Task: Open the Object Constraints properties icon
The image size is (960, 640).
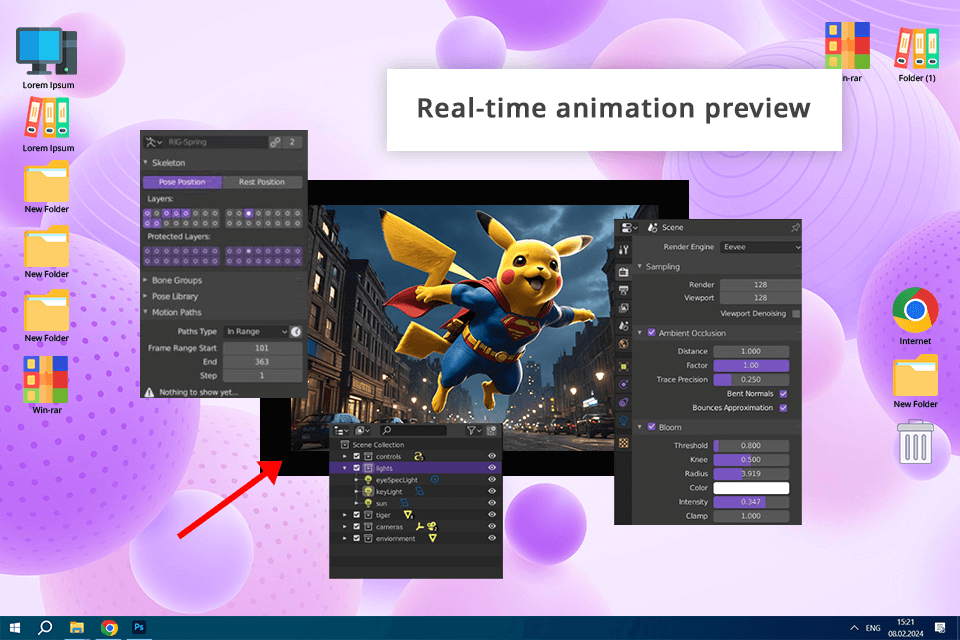Action: [x=623, y=402]
